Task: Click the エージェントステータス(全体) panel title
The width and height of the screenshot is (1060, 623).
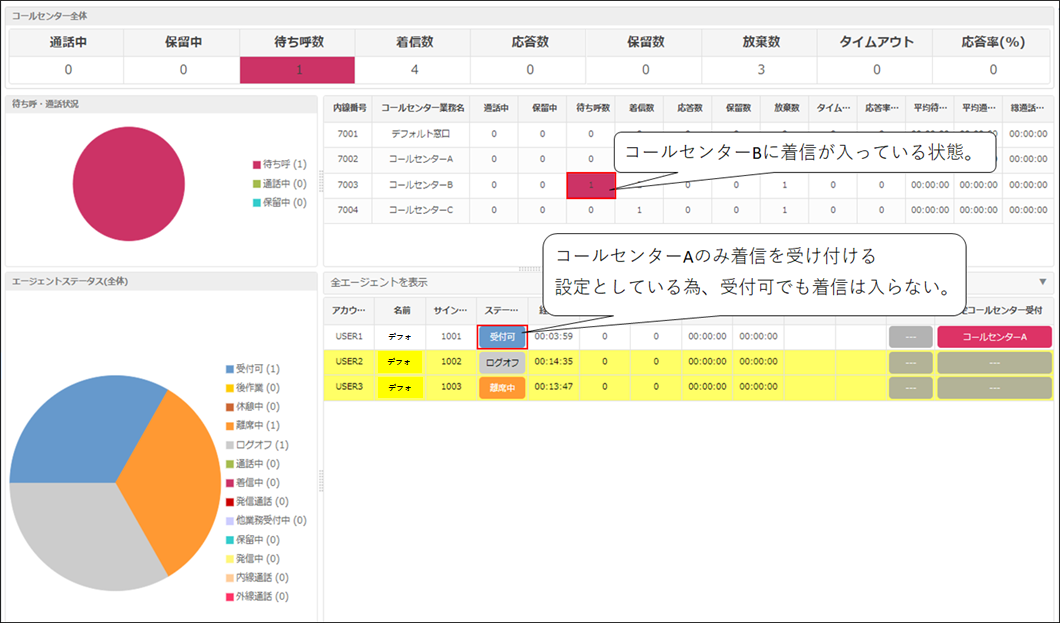Action: [70, 281]
